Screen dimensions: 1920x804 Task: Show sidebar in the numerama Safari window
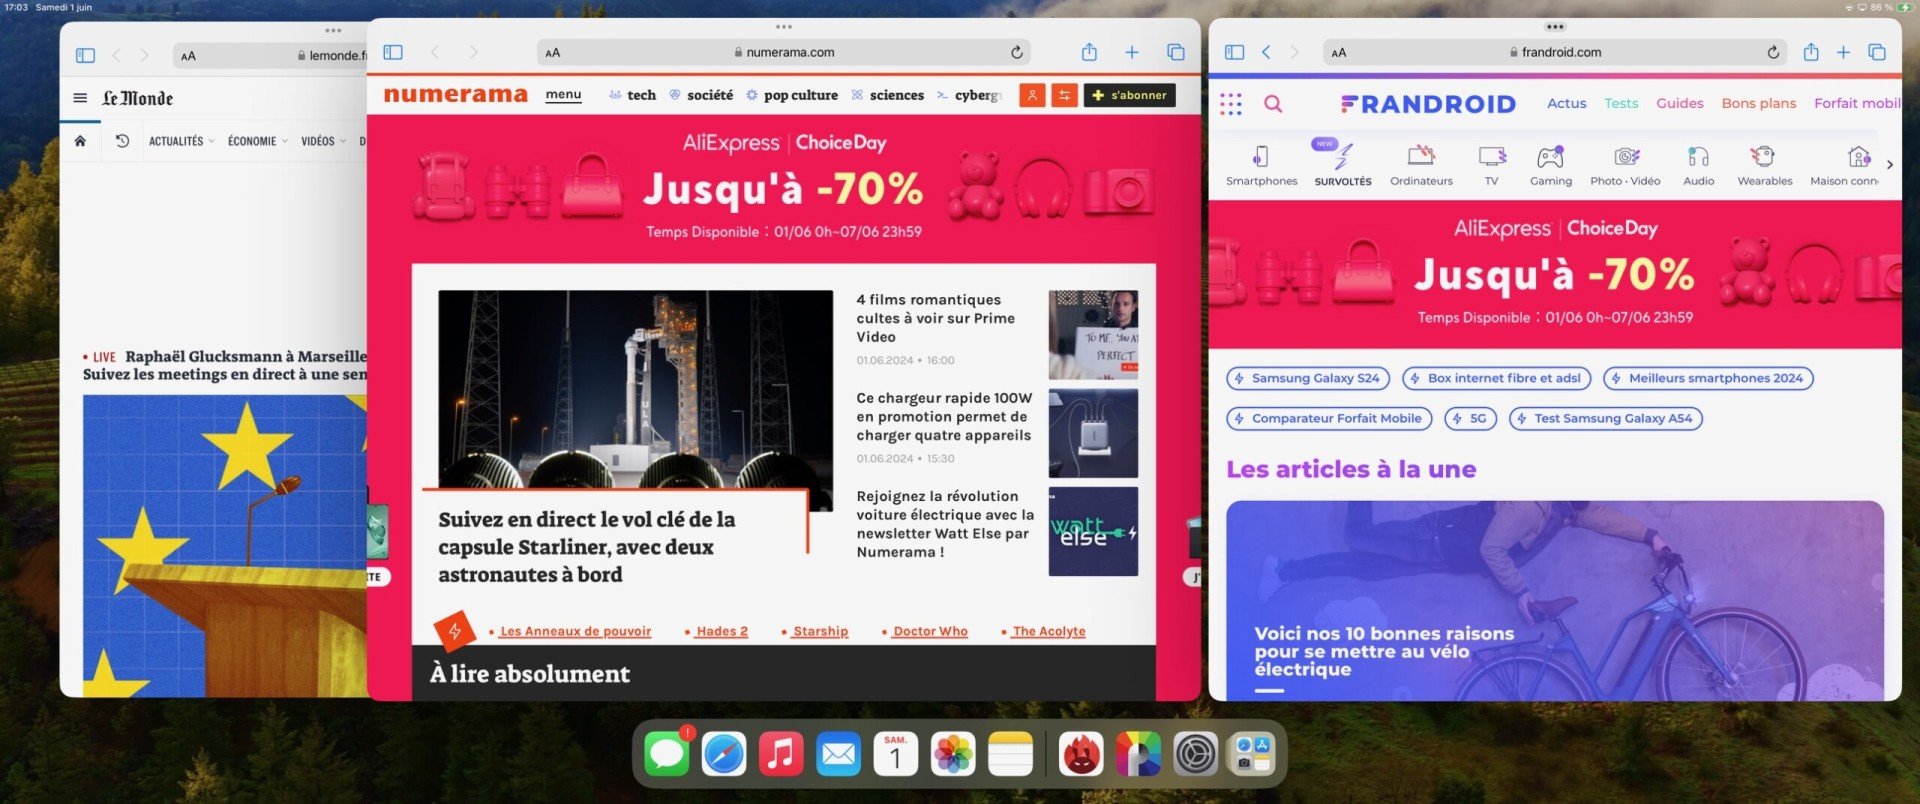coord(393,52)
